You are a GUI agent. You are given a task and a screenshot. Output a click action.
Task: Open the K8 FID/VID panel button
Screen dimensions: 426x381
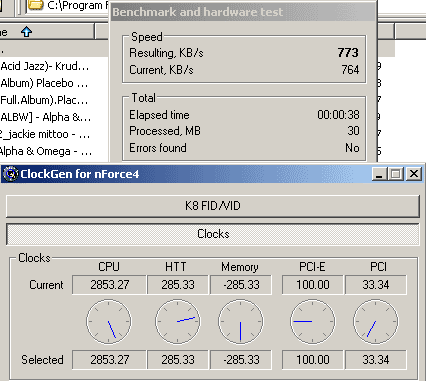coord(213,206)
